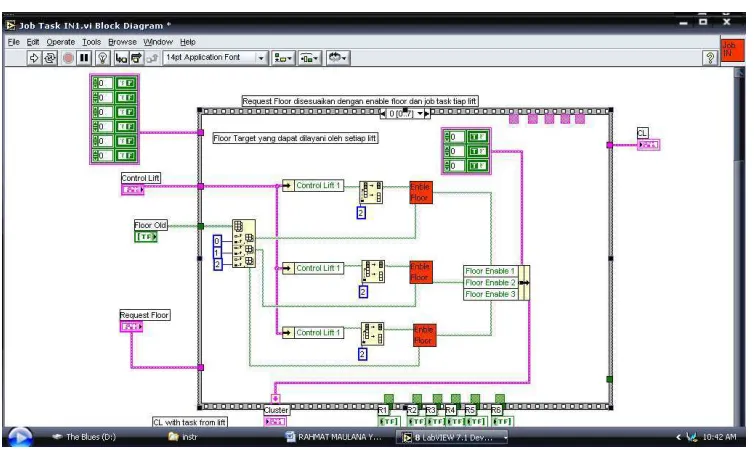Click the bottom Control Lift 1 unbundle node
Screen dimensions: 754x450
(x=313, y=333)
